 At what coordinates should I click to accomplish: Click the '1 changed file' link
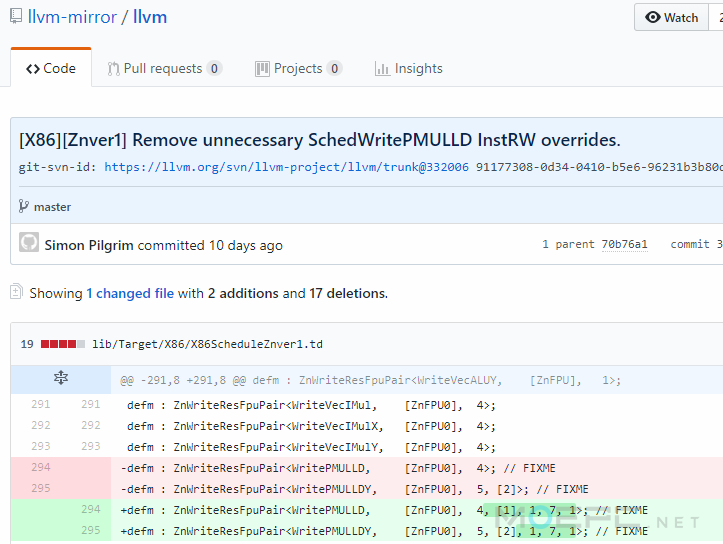point(130,293)
